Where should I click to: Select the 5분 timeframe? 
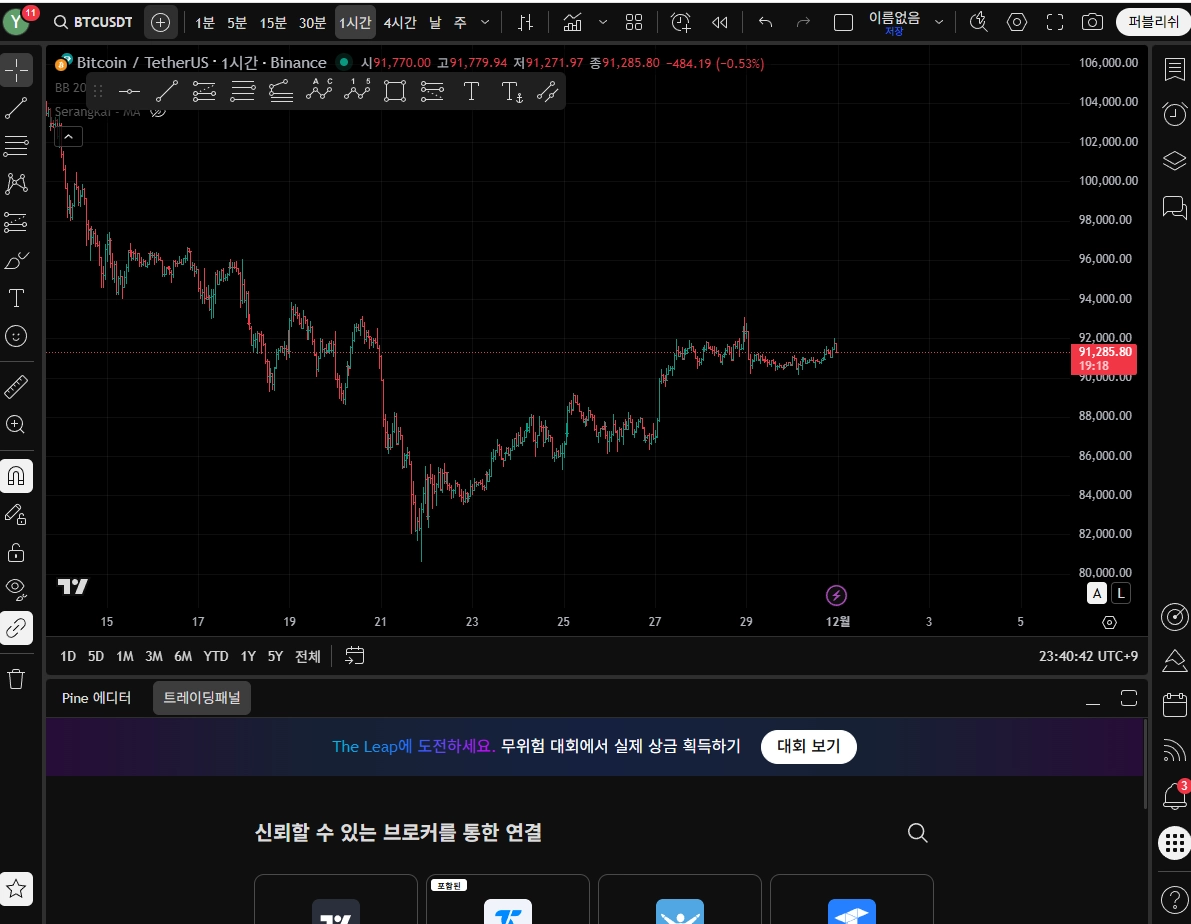[x=237, y=23]
